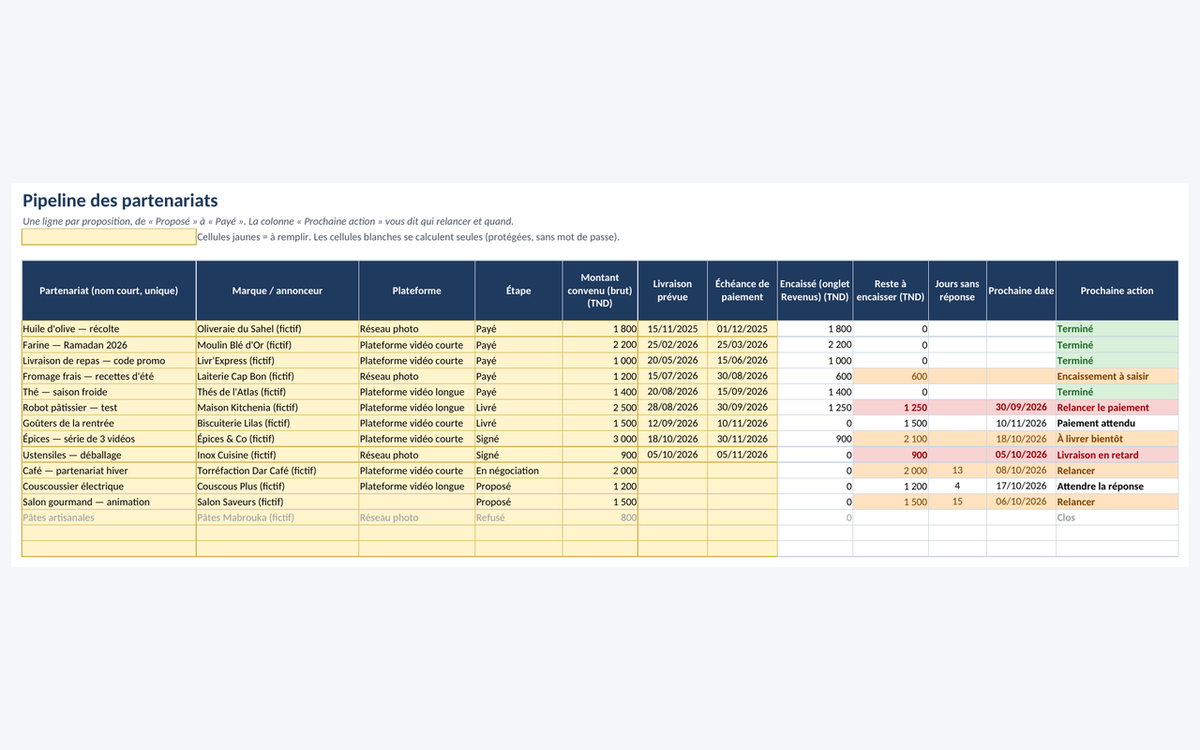The width and height of the screenshot is (1200, 750).
Task: Click the "Encaissement à saisir" action cell
Action: 1117,376
